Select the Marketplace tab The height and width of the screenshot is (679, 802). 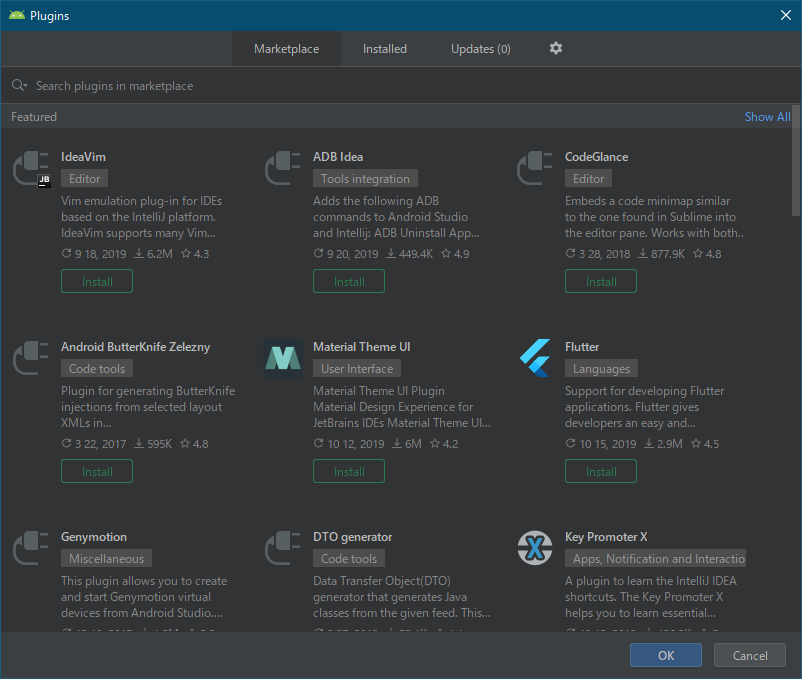pos(286,48)
